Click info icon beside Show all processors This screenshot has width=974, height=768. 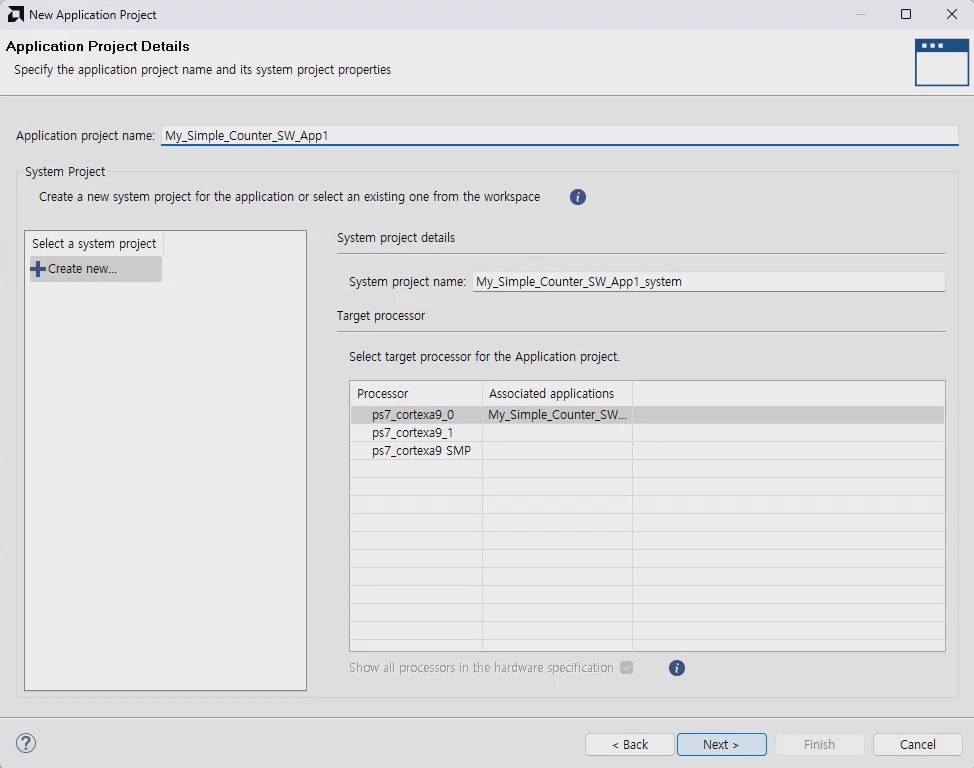(676, 668)
